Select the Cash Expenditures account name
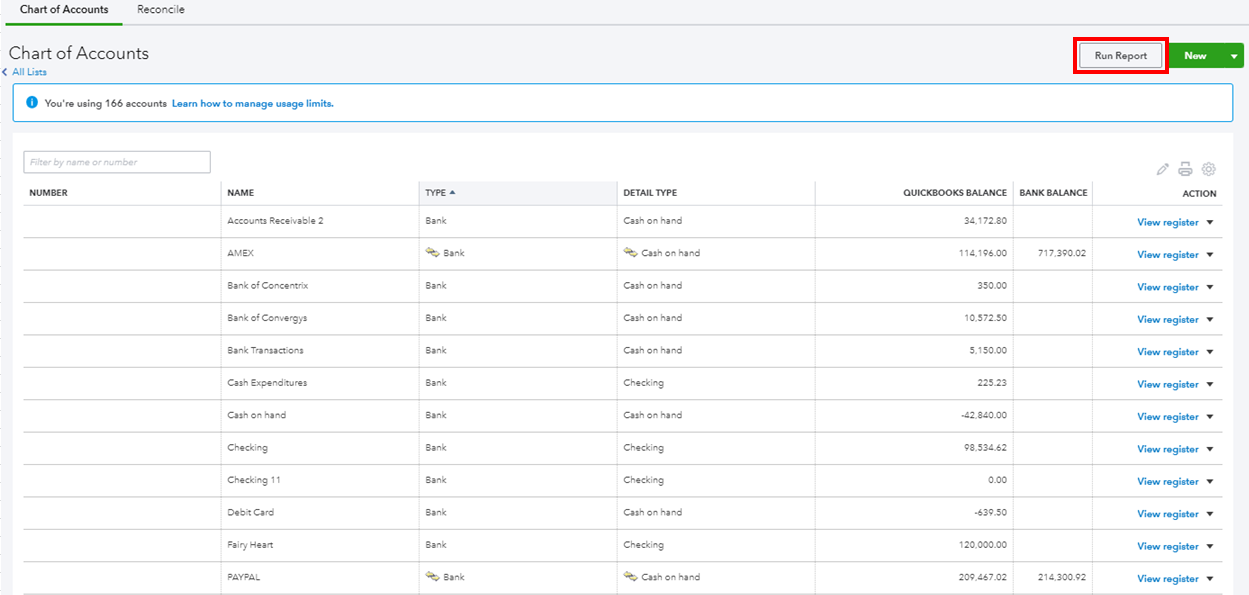 click(267, 383)
